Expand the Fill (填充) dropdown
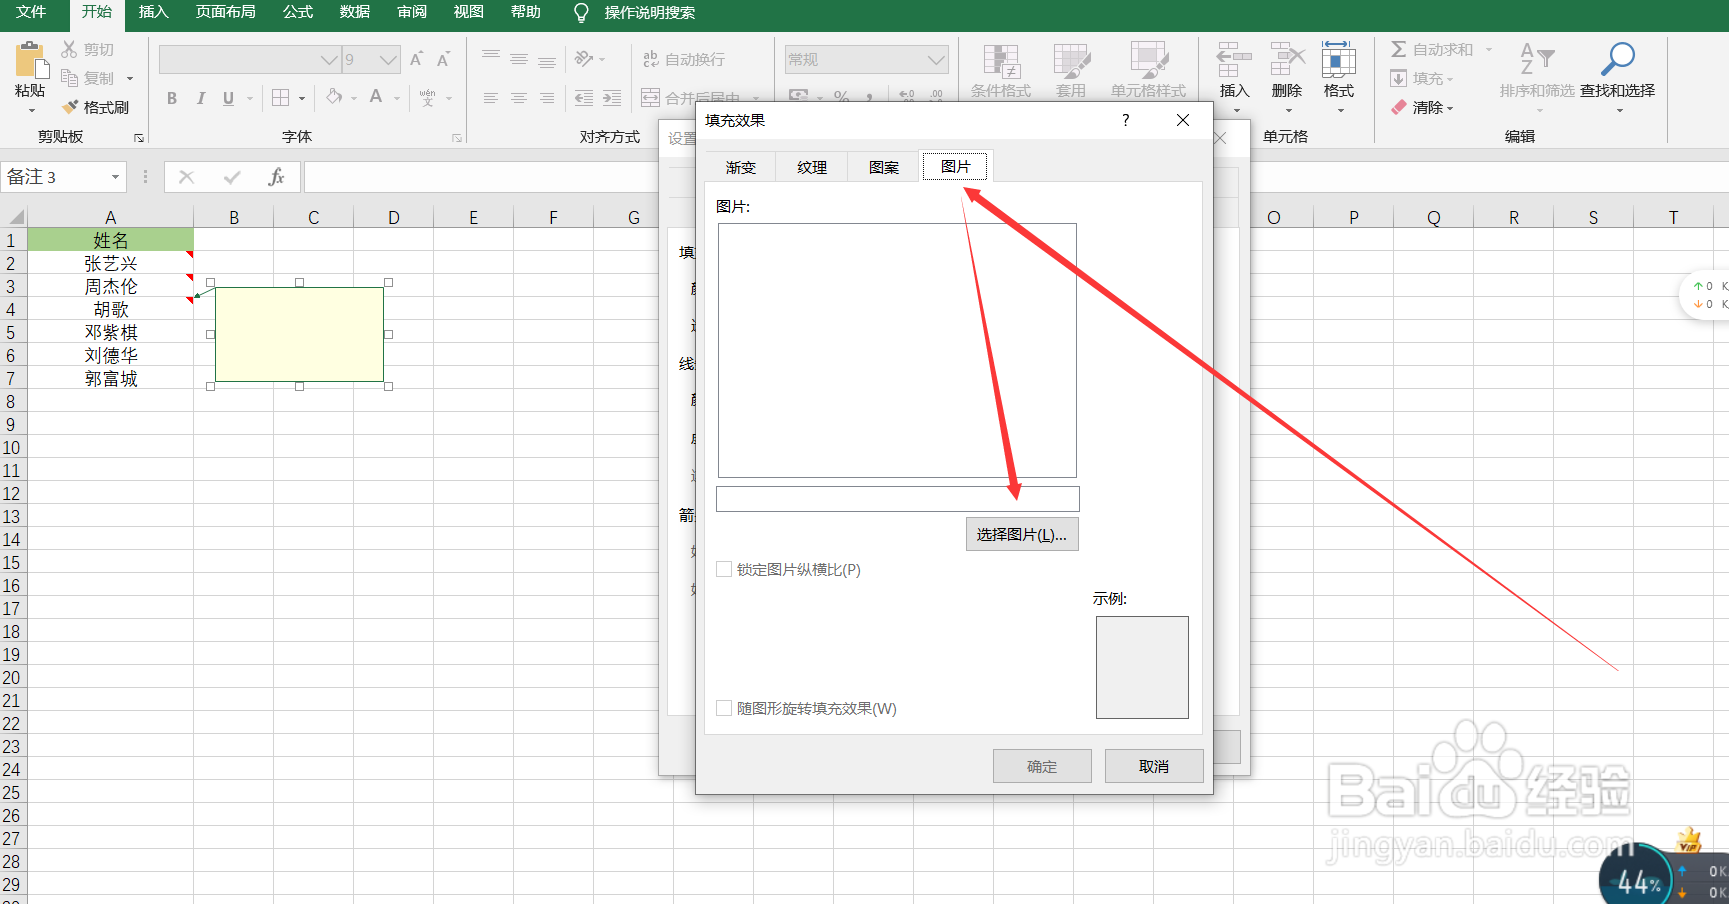 1450,79
